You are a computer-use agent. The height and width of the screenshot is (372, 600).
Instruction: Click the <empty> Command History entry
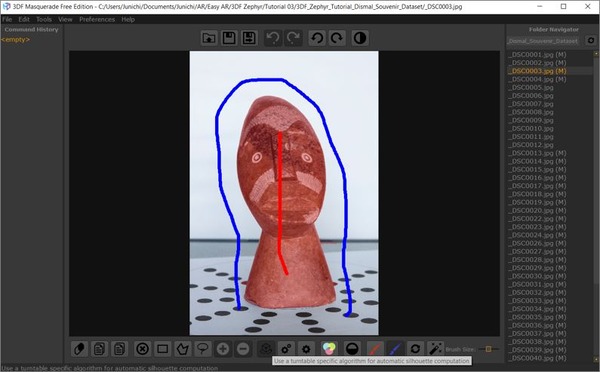coord(15,39)
